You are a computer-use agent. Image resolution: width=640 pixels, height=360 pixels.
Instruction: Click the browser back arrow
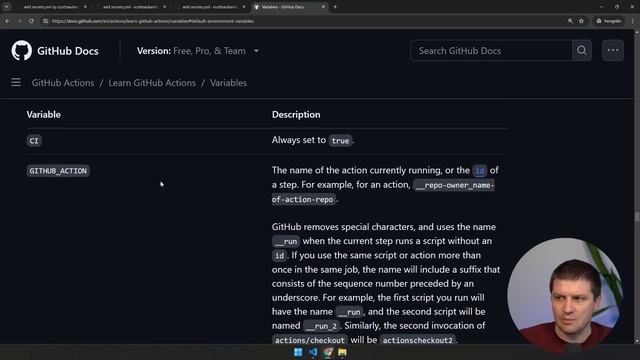click(7, 21)
